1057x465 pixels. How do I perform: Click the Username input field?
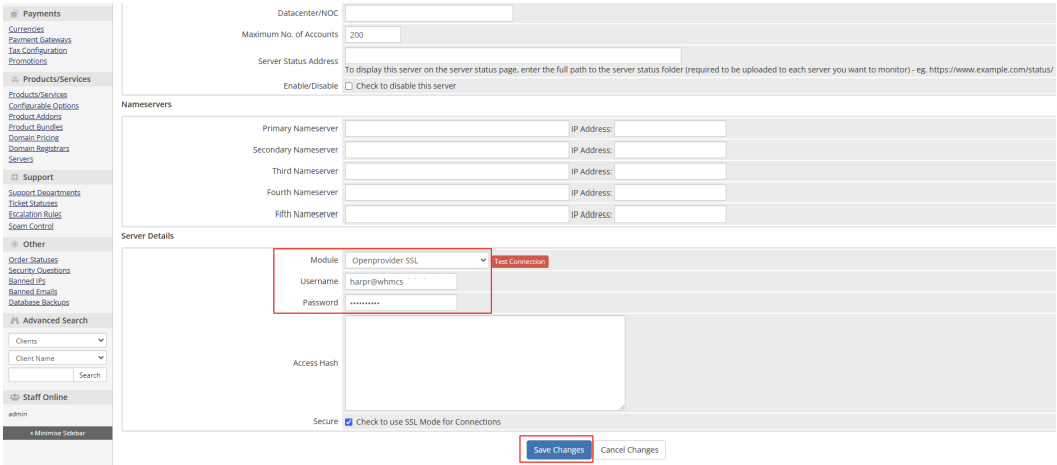[x=401, y=282]
